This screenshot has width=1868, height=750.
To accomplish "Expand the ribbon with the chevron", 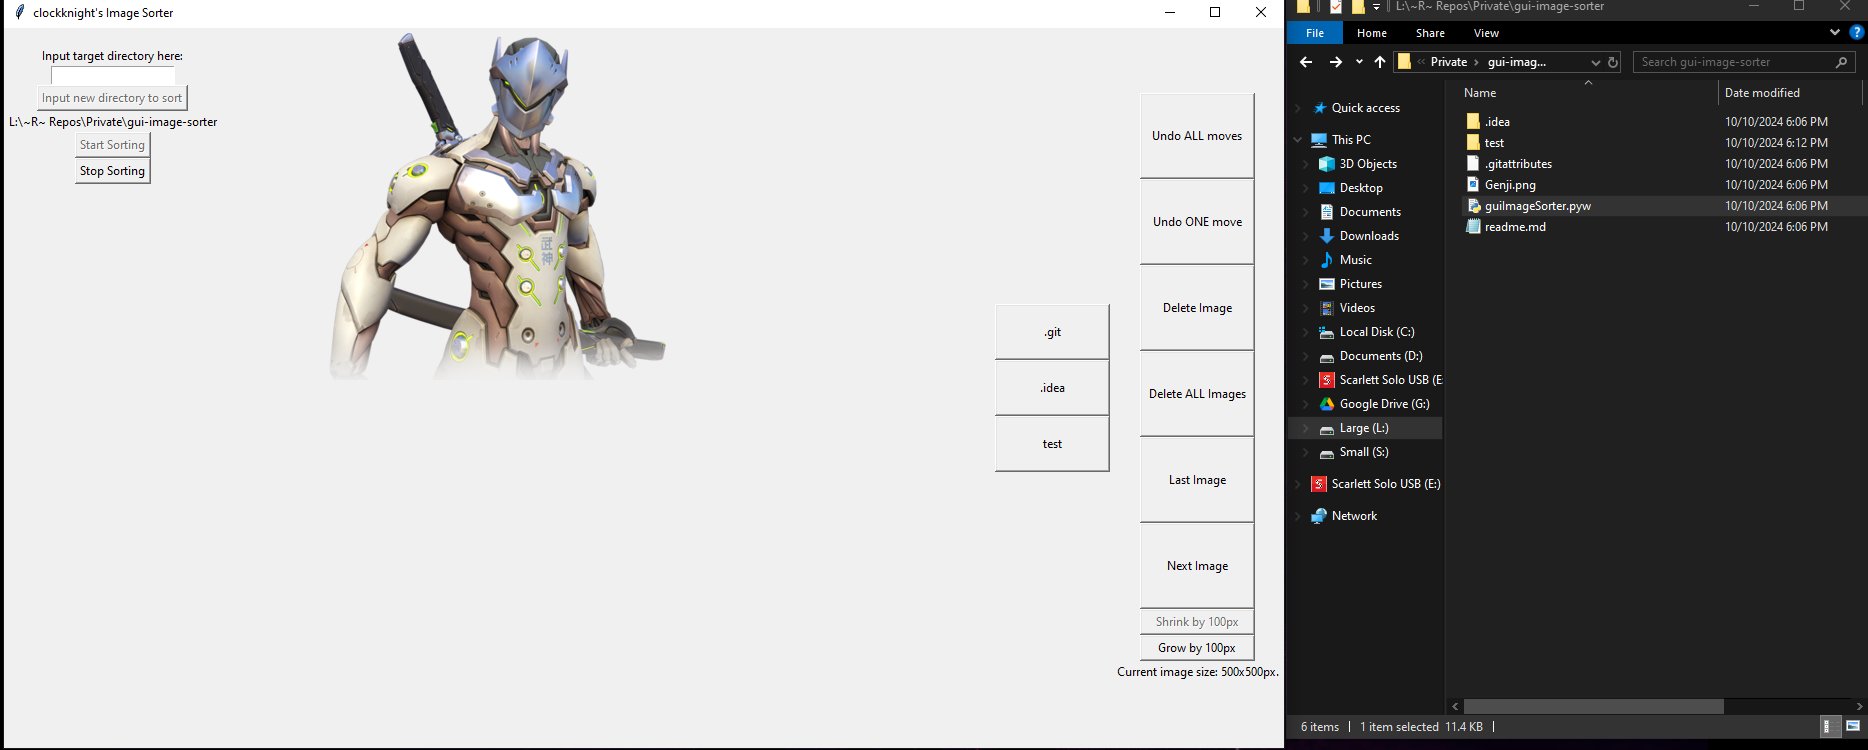I will pyautogui.click(x=1834, y=32).
